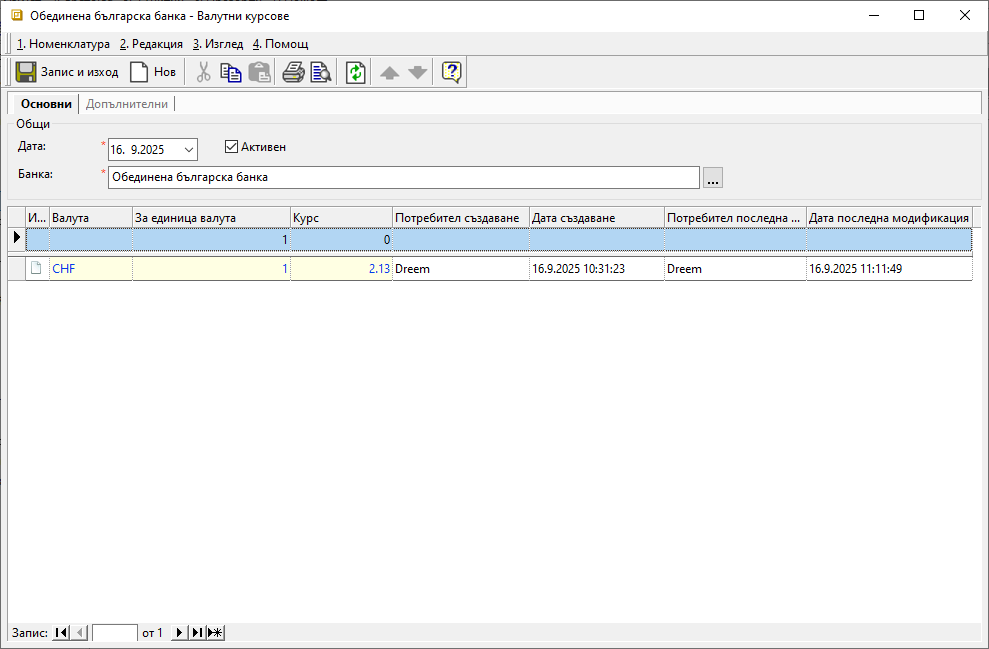Select the CHF currency cell
This screenshot has width=989, height=649.
[x=91, y=269]
